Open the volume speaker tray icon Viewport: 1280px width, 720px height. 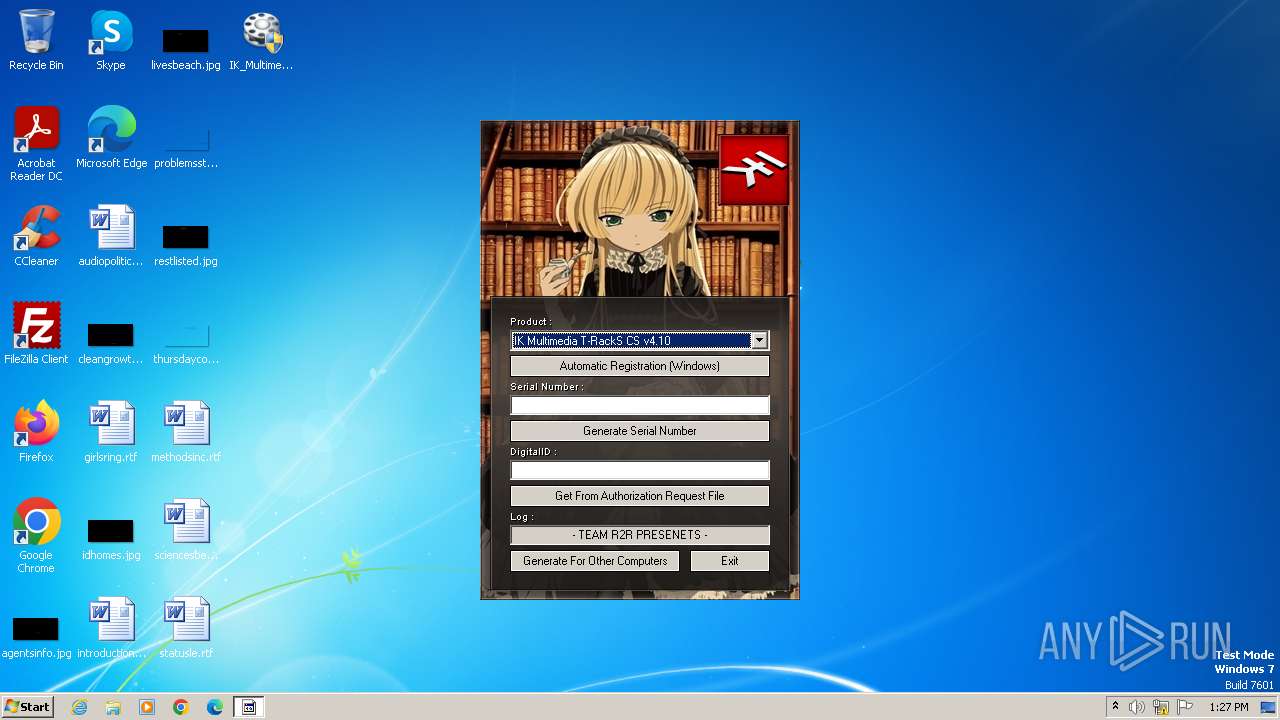[x=1137, y=707]
